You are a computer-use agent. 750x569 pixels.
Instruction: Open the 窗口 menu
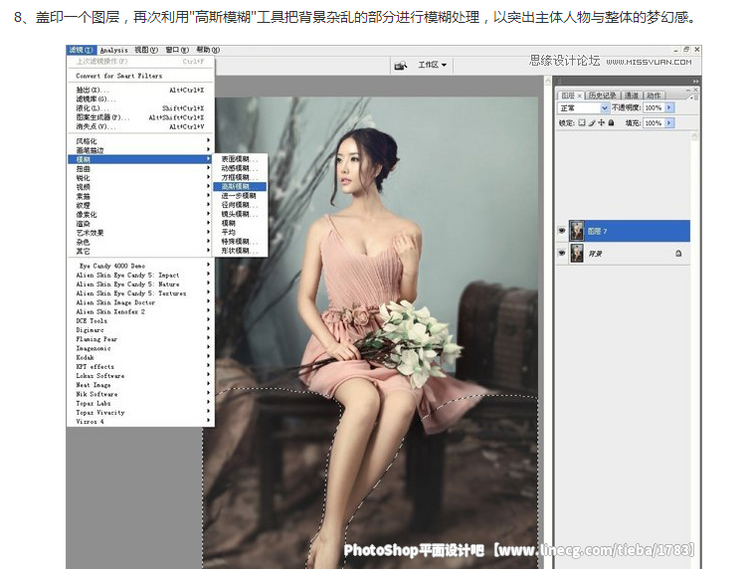click(177, 50)
